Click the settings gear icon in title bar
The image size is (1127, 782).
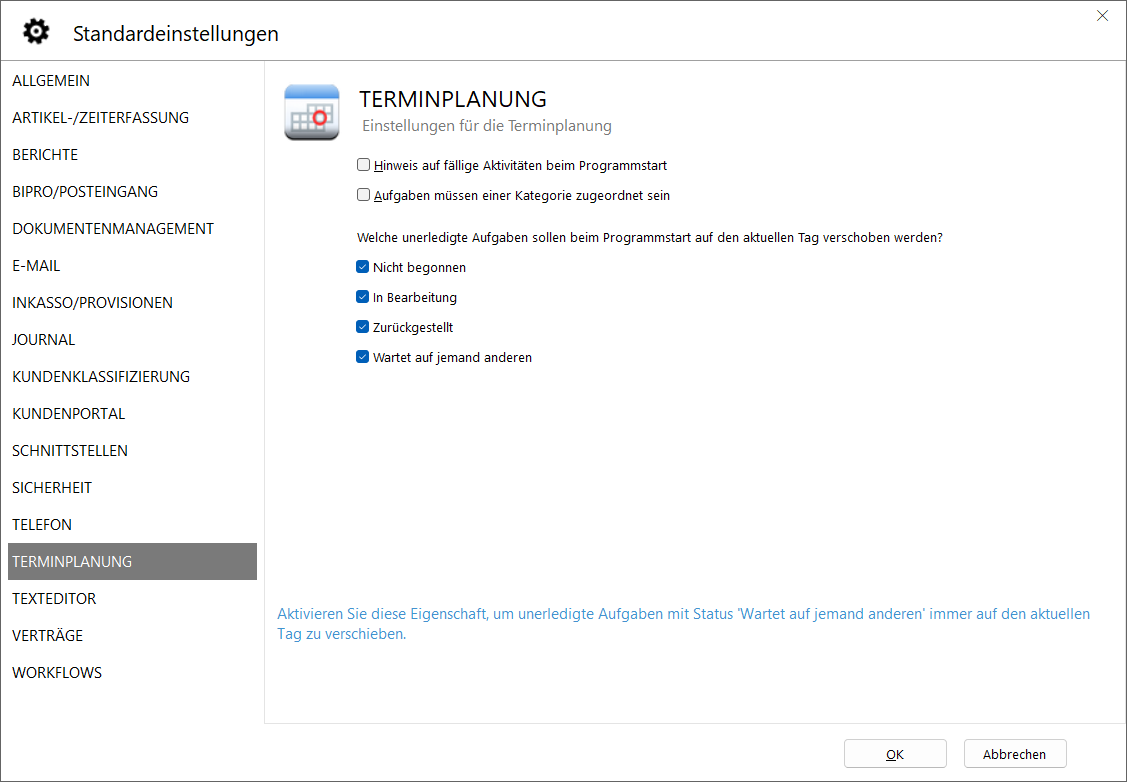point(36,32)
